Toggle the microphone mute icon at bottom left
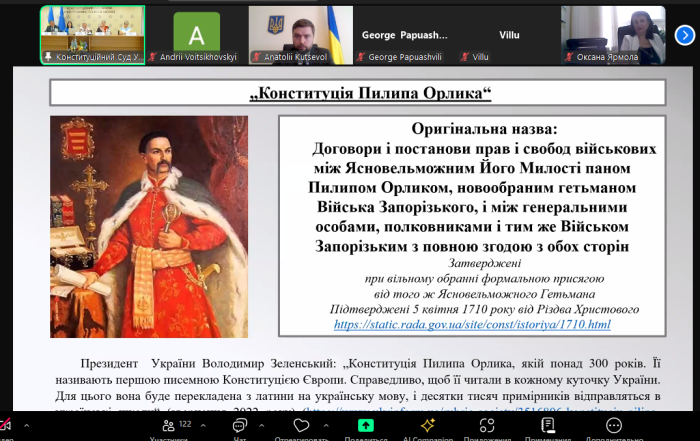The height and width of the screenshot is (441, 700). [6, 425]
